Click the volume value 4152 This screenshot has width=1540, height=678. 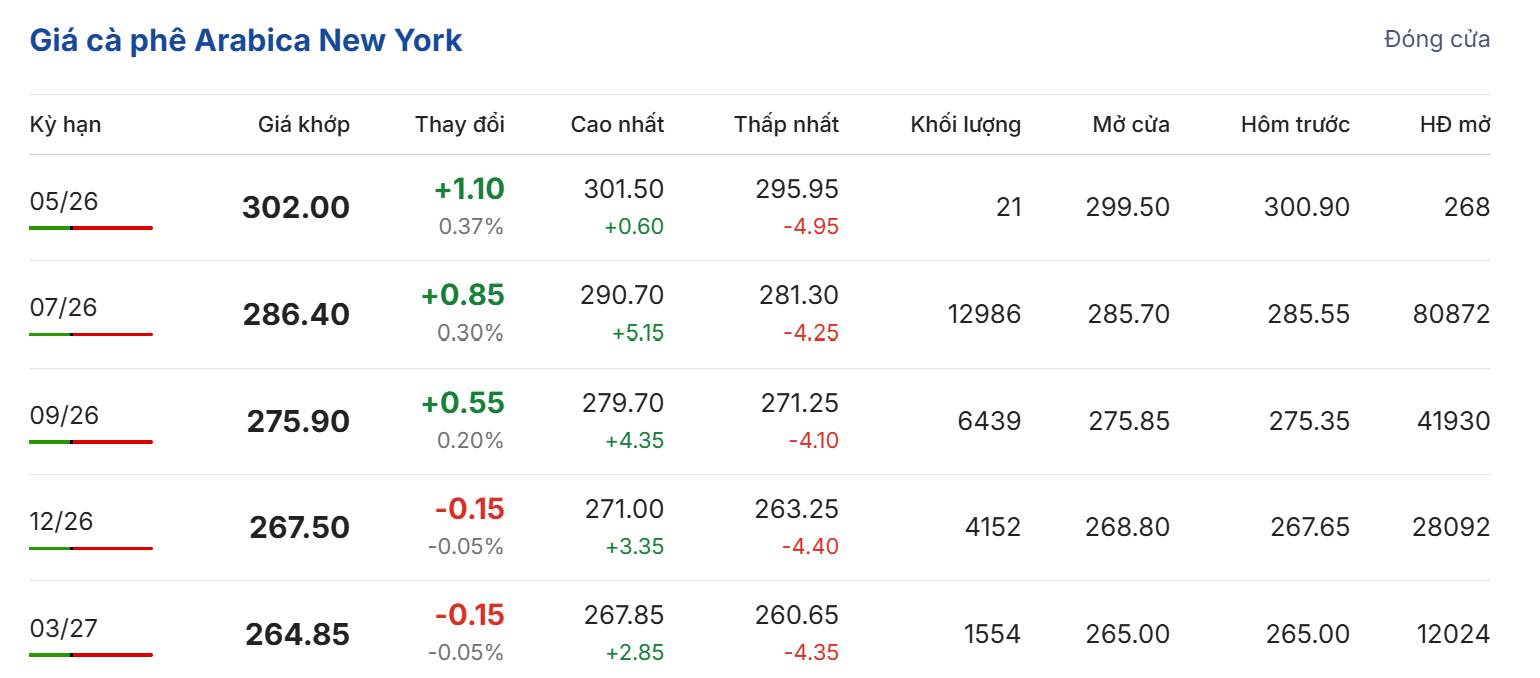(x=992, y=527)
